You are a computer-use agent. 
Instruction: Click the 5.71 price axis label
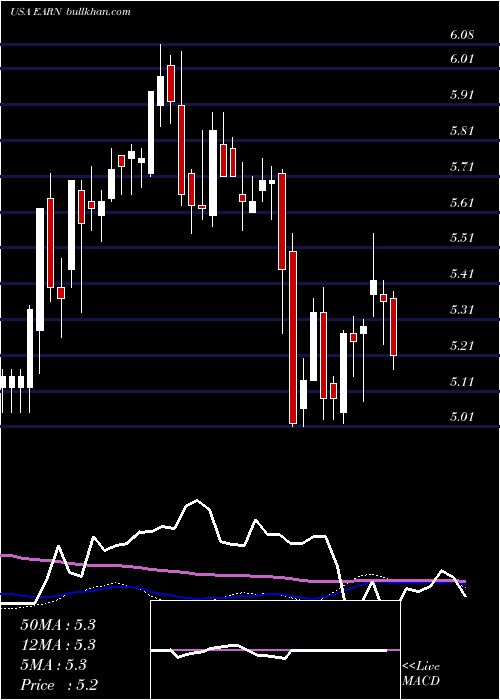click(462, 167)
